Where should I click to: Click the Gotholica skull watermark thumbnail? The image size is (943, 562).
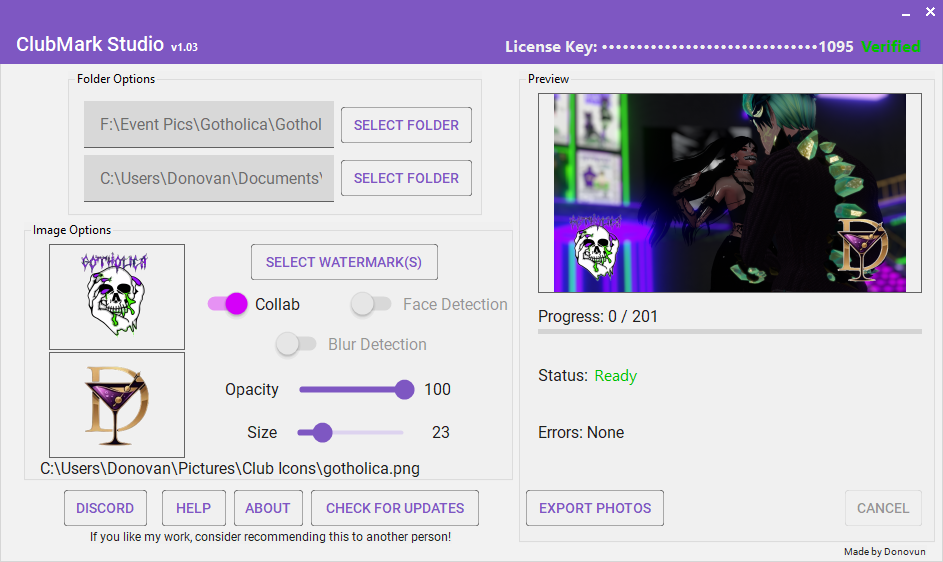(x=117, y=297)
